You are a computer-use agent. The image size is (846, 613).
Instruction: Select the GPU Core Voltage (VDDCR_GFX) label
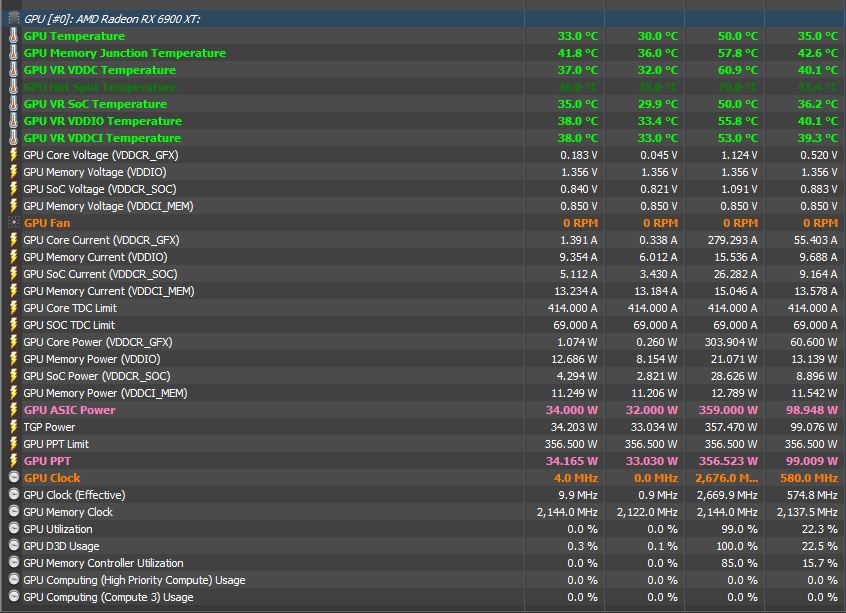tap(101, 155)
